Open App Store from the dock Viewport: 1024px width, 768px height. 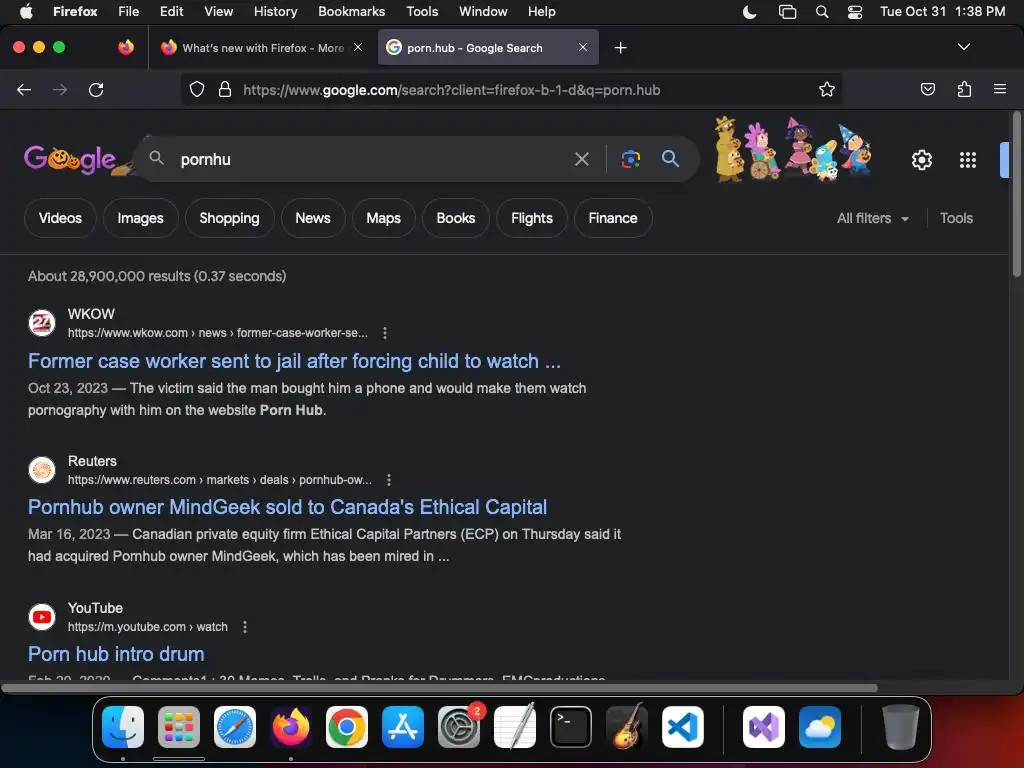403,727
